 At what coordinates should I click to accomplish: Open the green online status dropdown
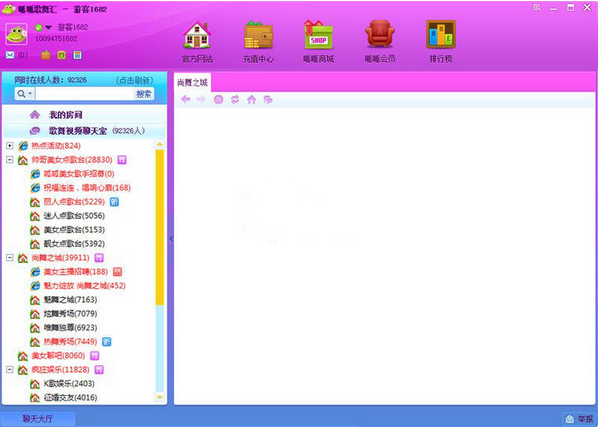click(43, 27)
